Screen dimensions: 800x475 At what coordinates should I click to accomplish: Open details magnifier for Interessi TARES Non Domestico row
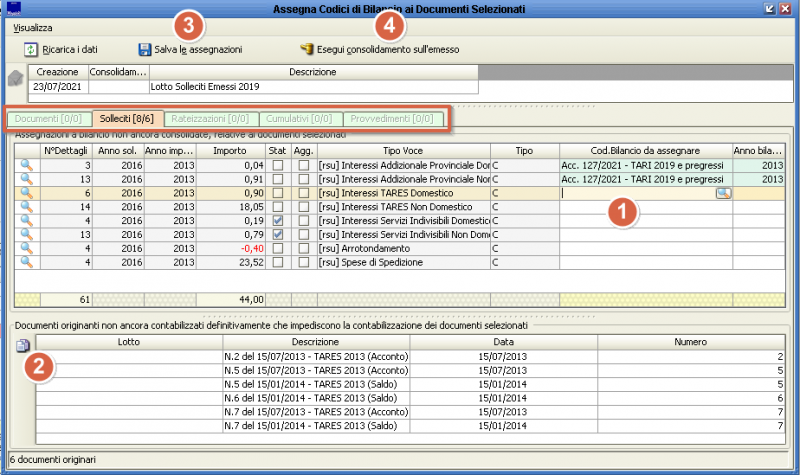pyautogui.click(x=26, y=207)
